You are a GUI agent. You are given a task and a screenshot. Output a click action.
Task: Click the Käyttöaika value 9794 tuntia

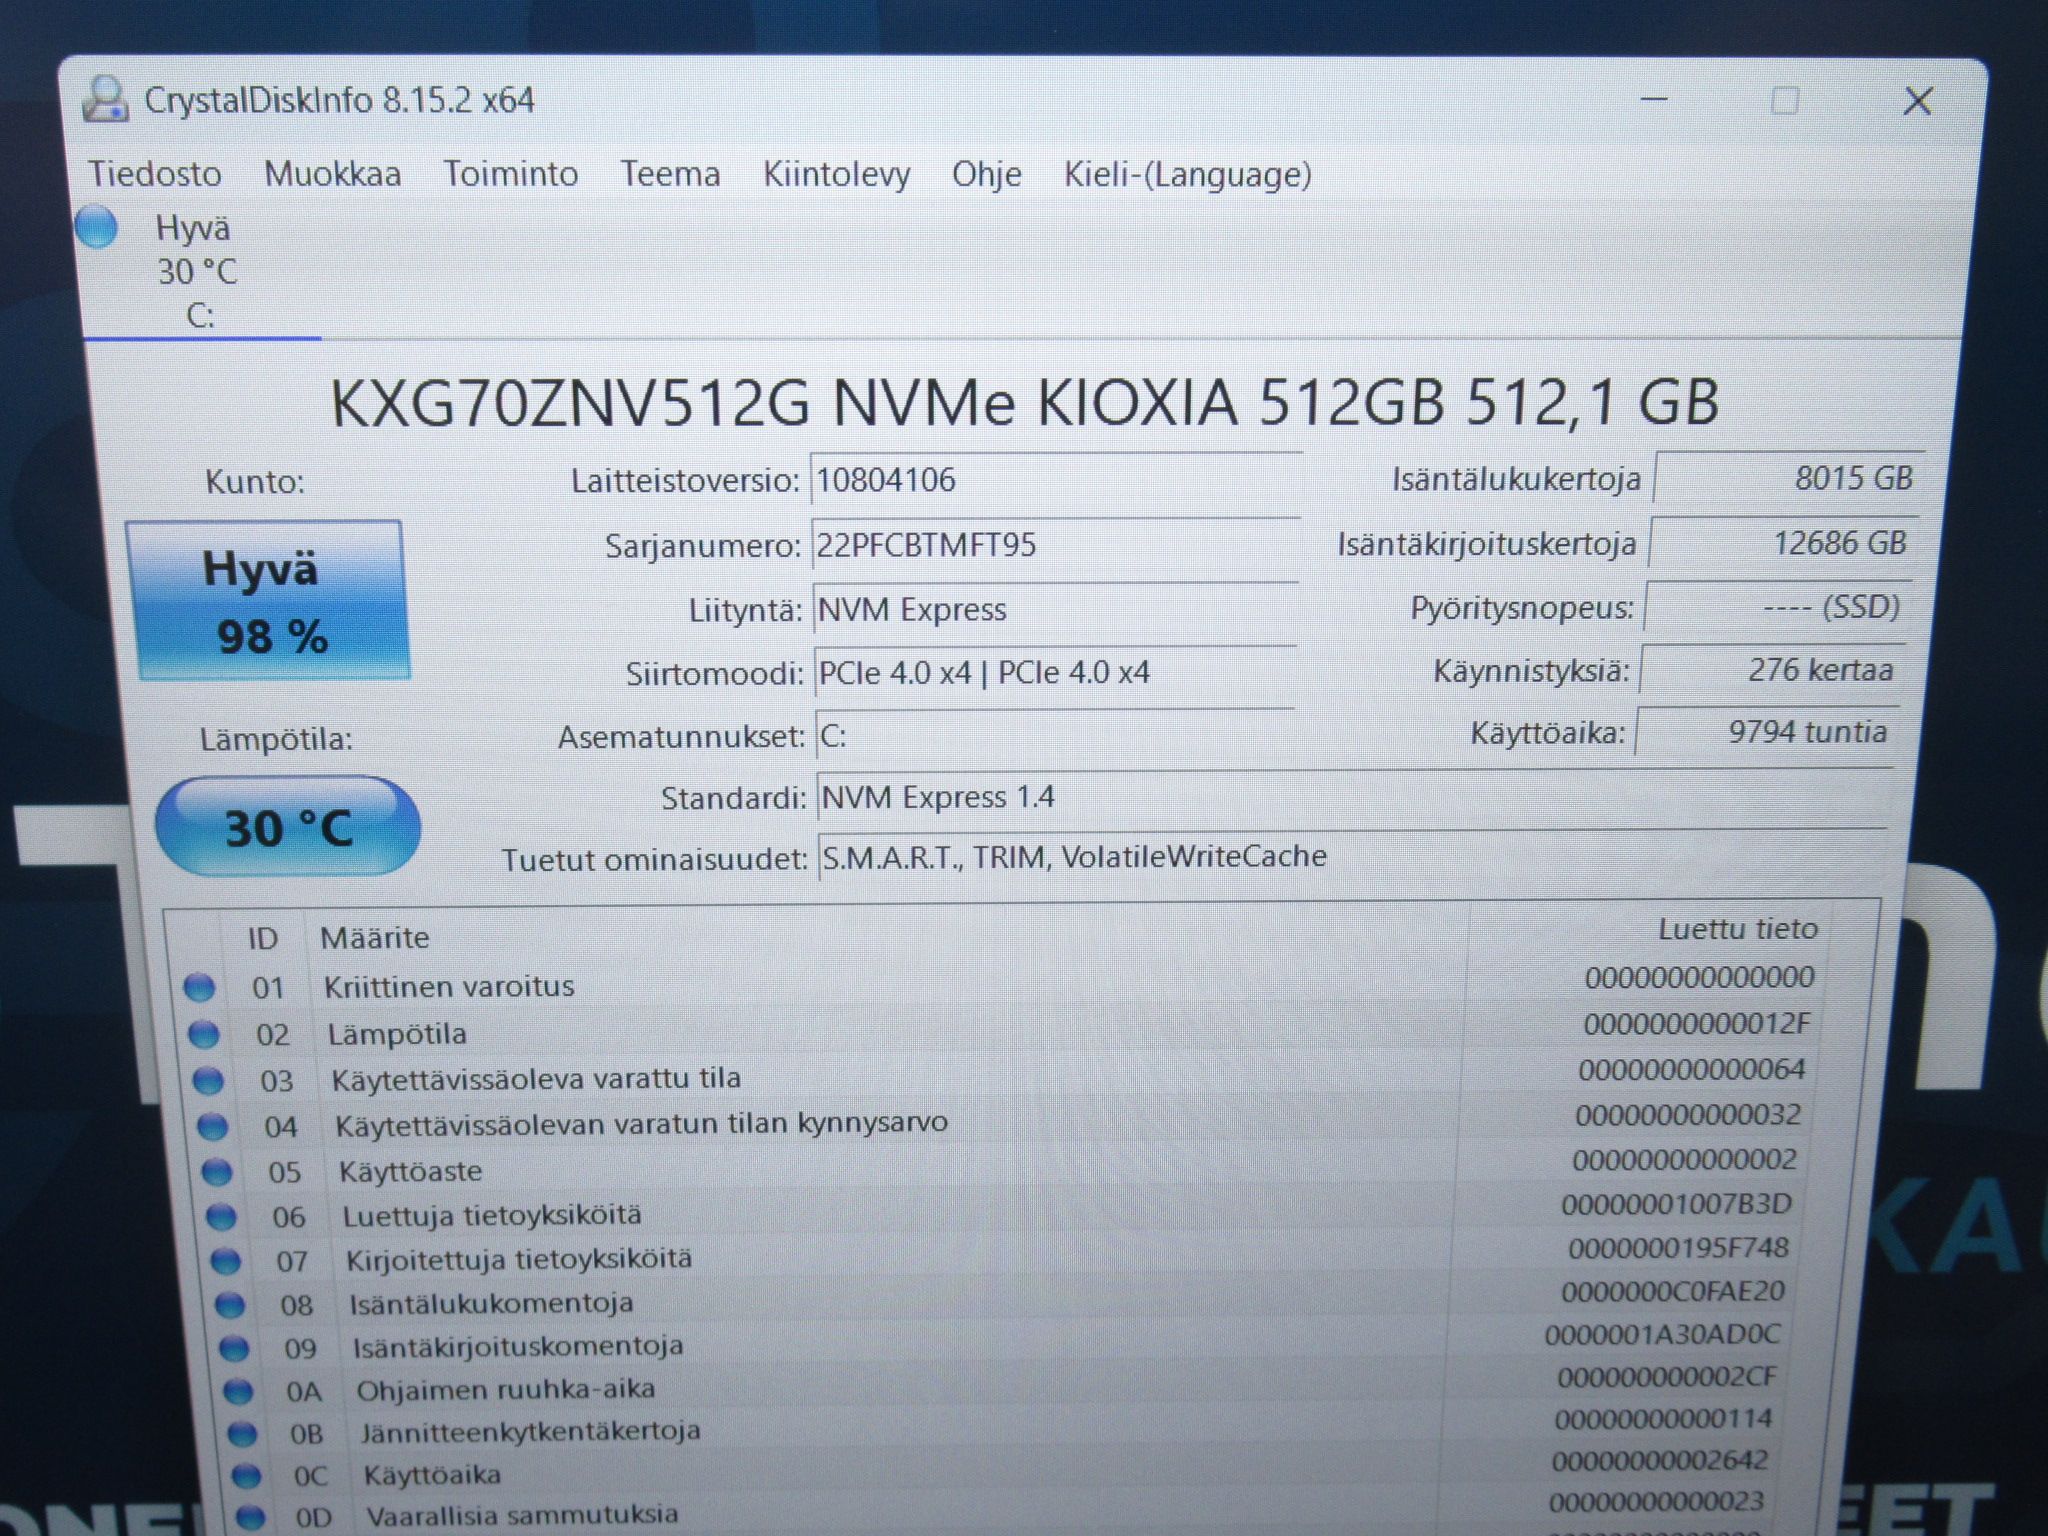click(x=1766, y=732)
